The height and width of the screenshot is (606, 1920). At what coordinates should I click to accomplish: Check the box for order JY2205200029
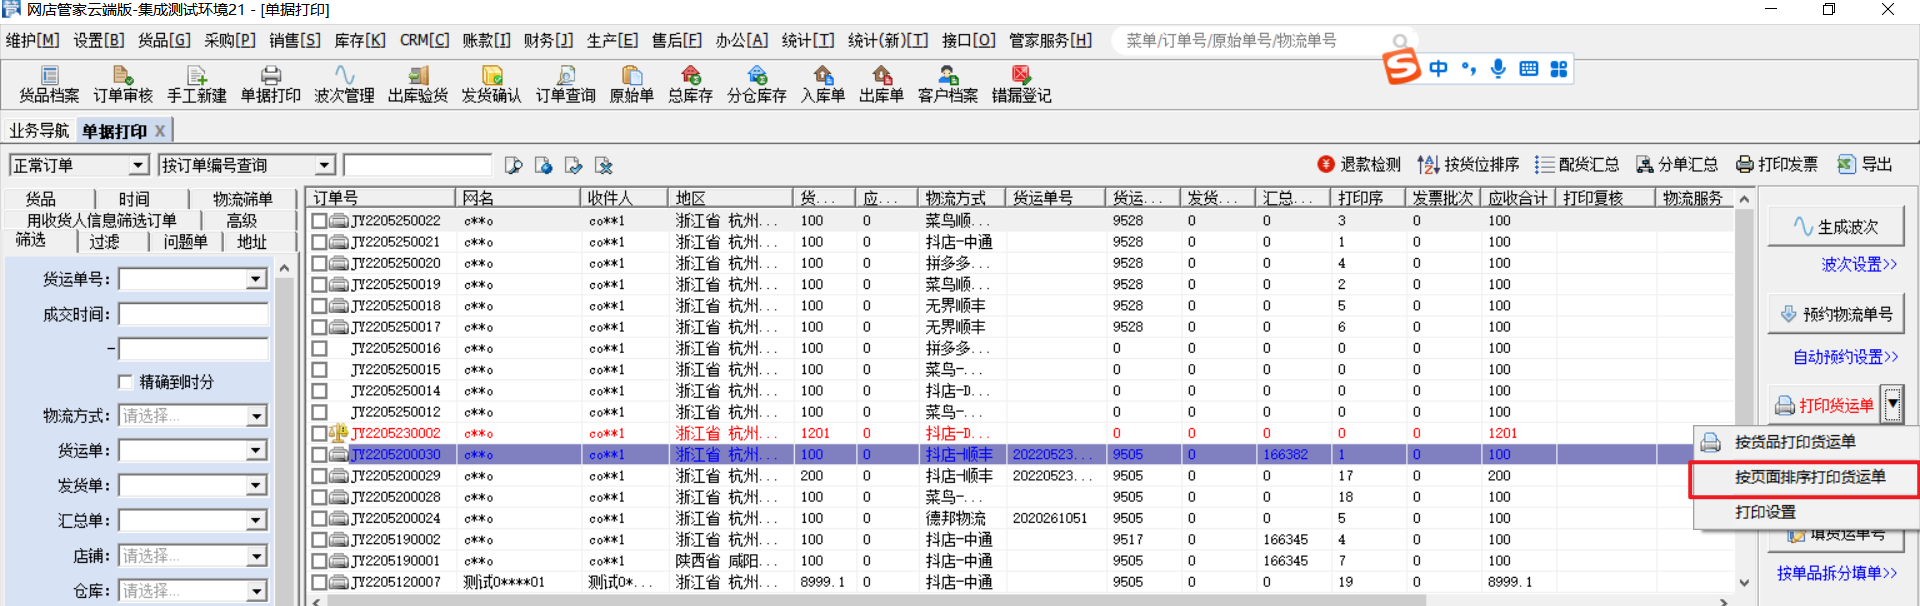click(319, 476)
